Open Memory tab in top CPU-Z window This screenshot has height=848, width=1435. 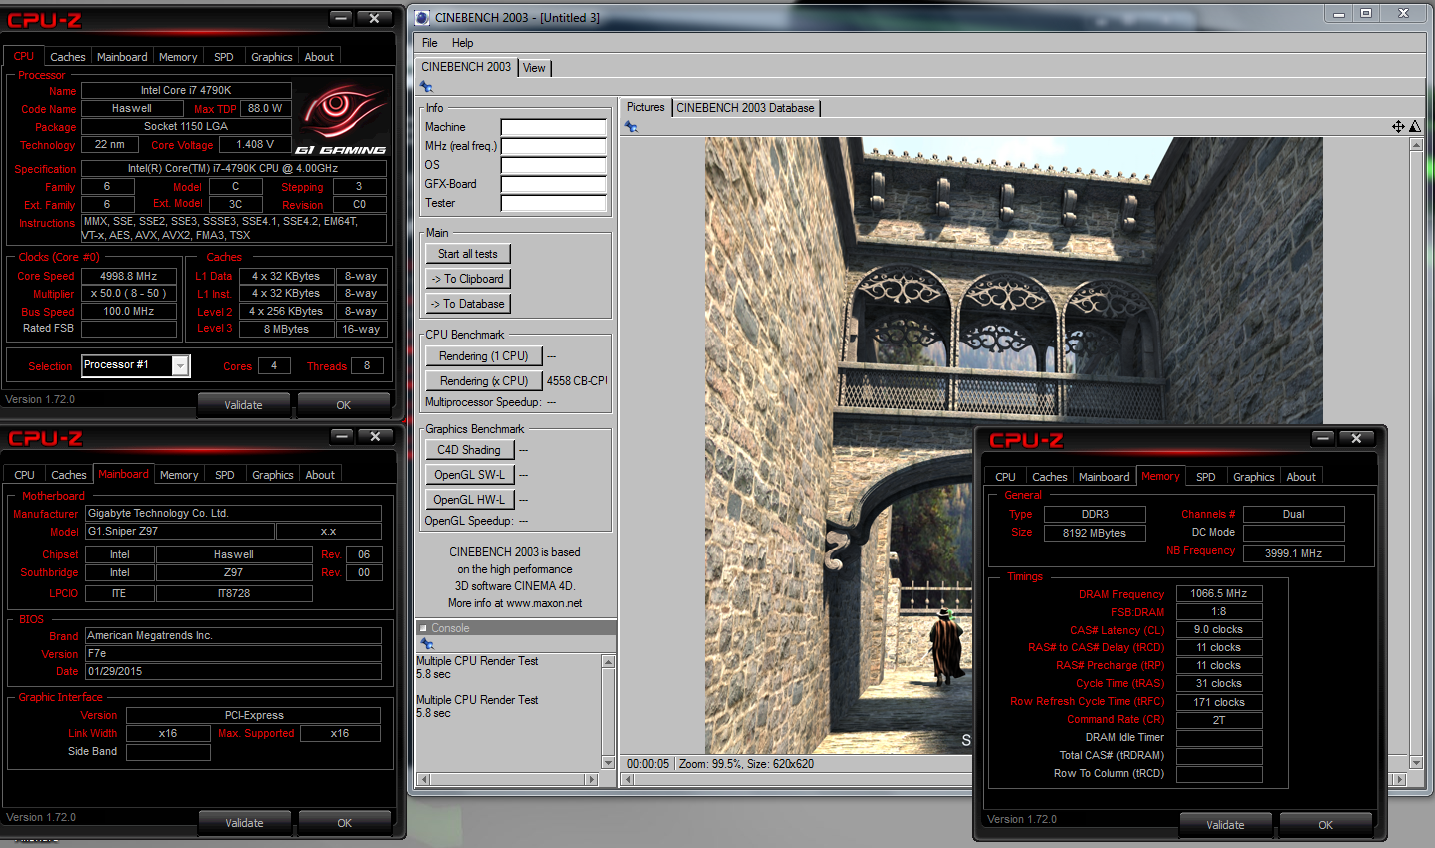[178, 57]
